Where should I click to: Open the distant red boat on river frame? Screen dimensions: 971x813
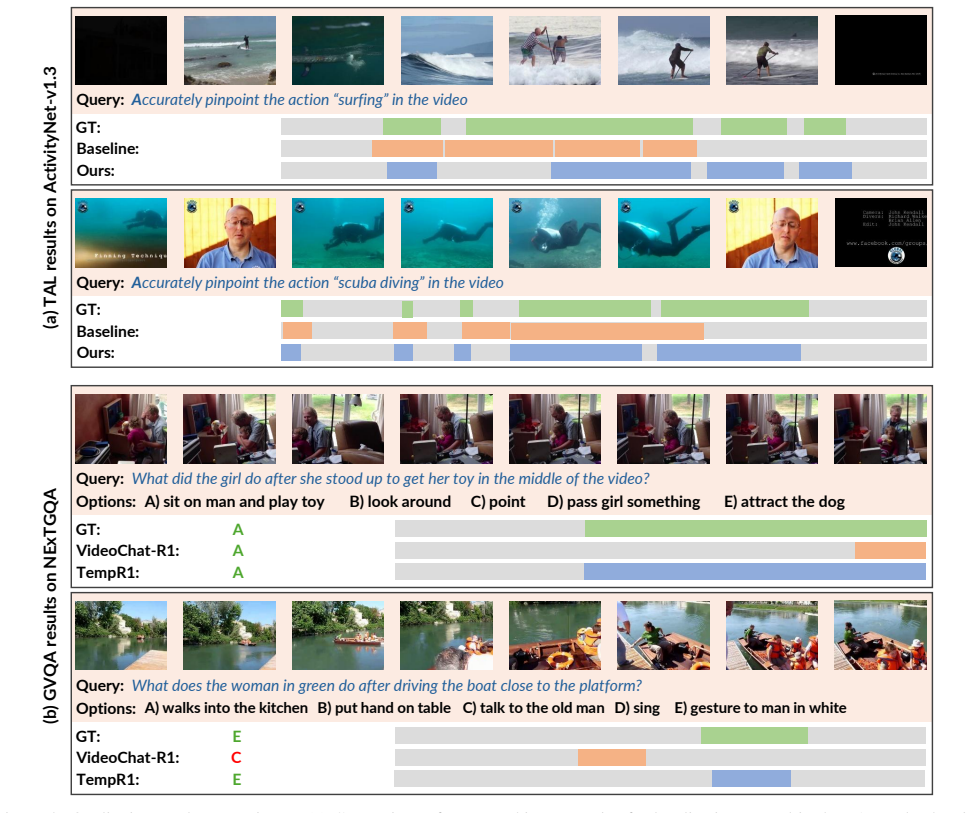[338, 635]
